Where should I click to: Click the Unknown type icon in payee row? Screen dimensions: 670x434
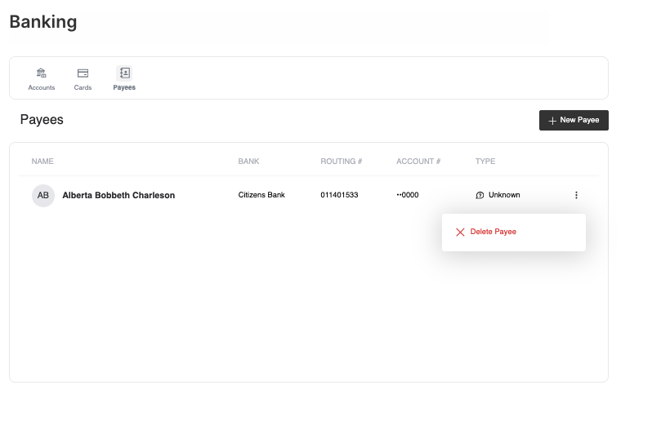(480, 195)
